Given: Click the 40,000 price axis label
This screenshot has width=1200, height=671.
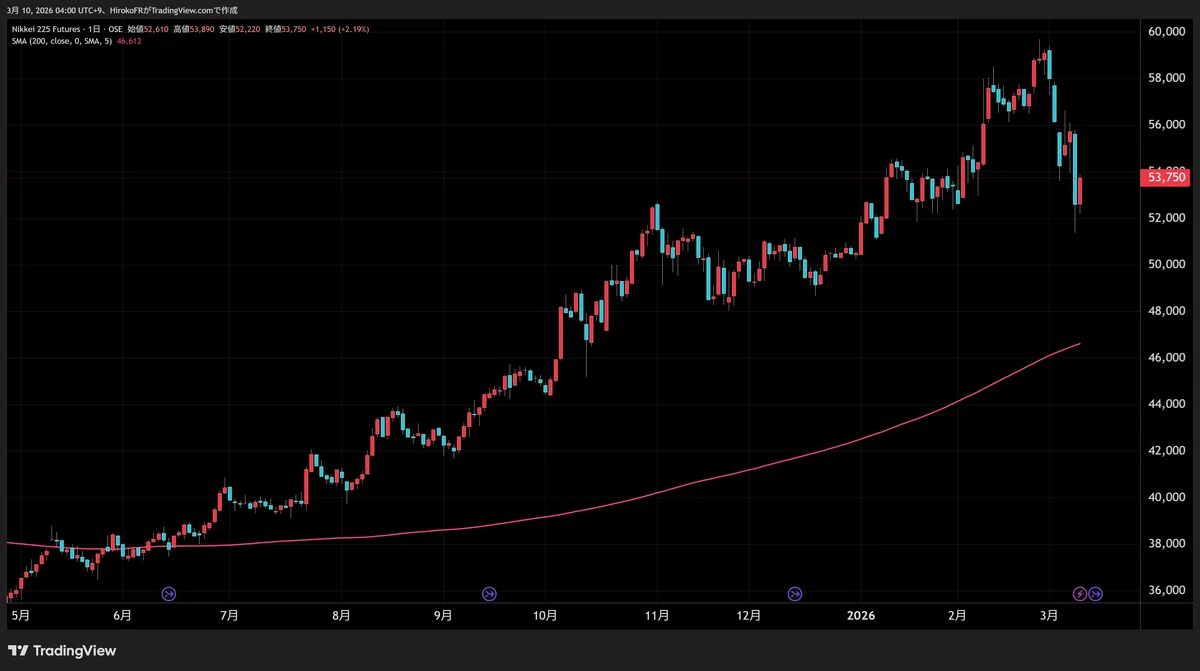Looking at the screenshot, I should coord(1166,497).
